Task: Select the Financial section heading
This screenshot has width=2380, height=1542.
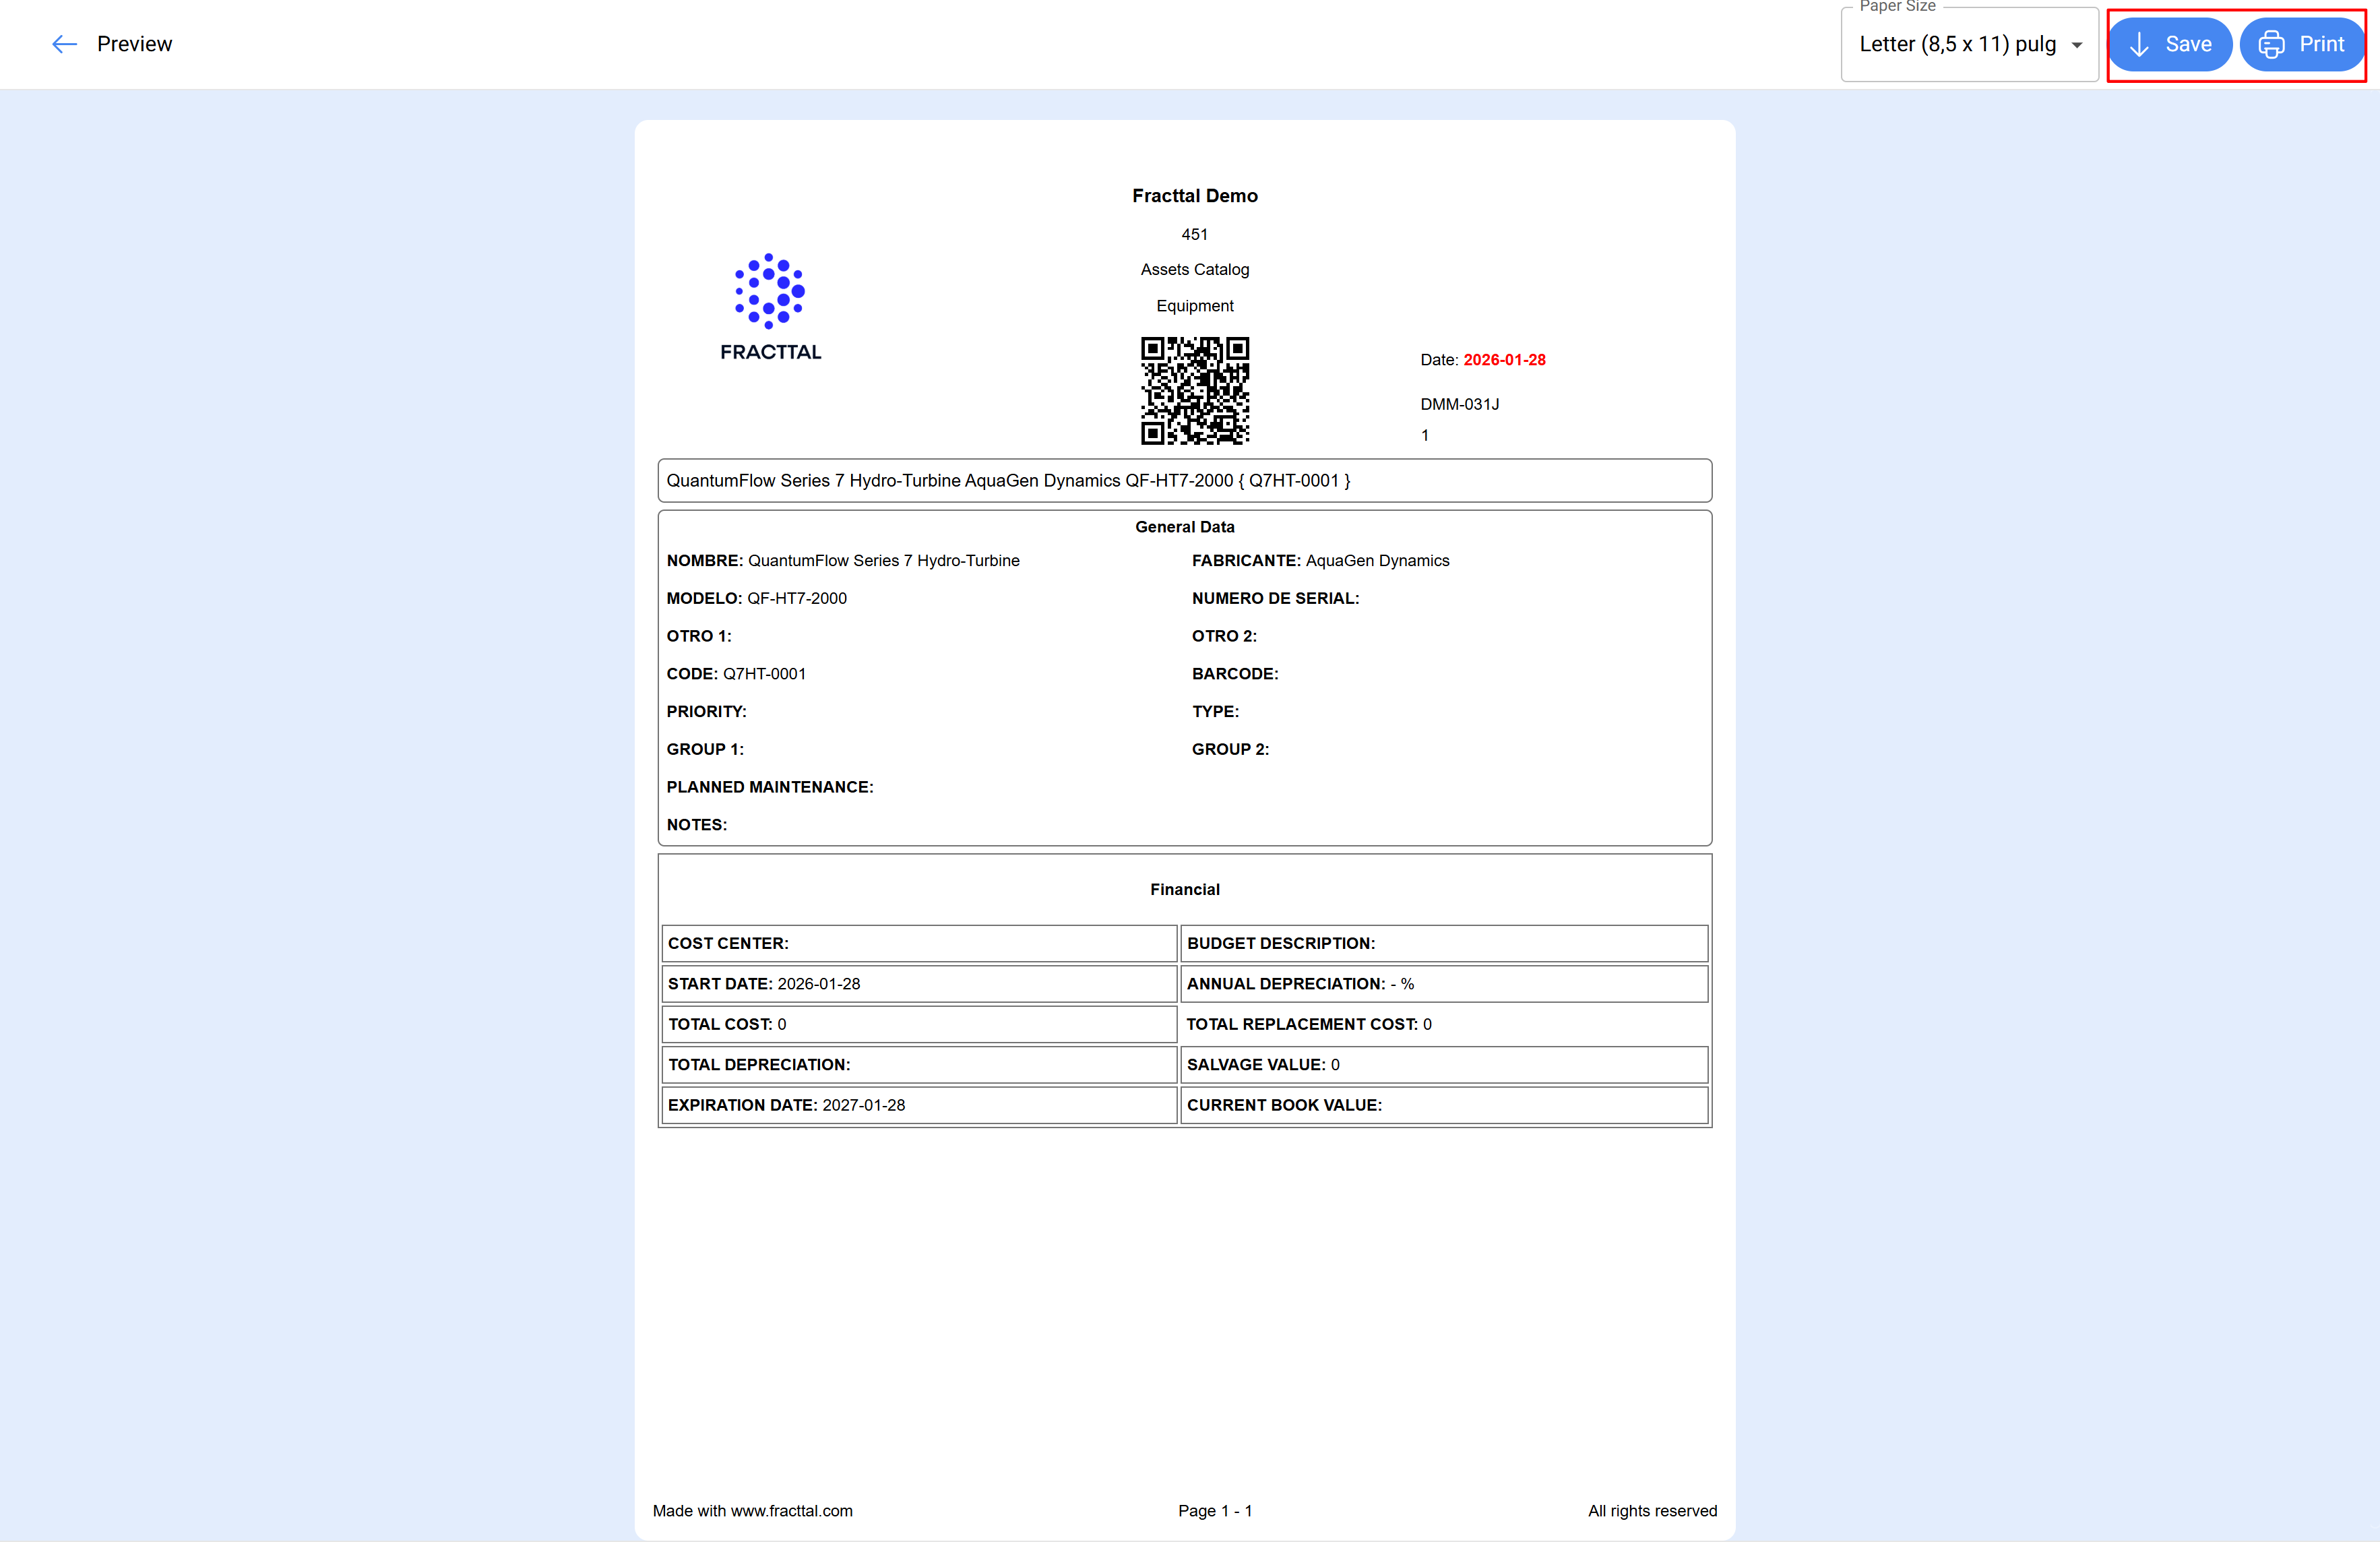Action: [x=1184, y=889]
